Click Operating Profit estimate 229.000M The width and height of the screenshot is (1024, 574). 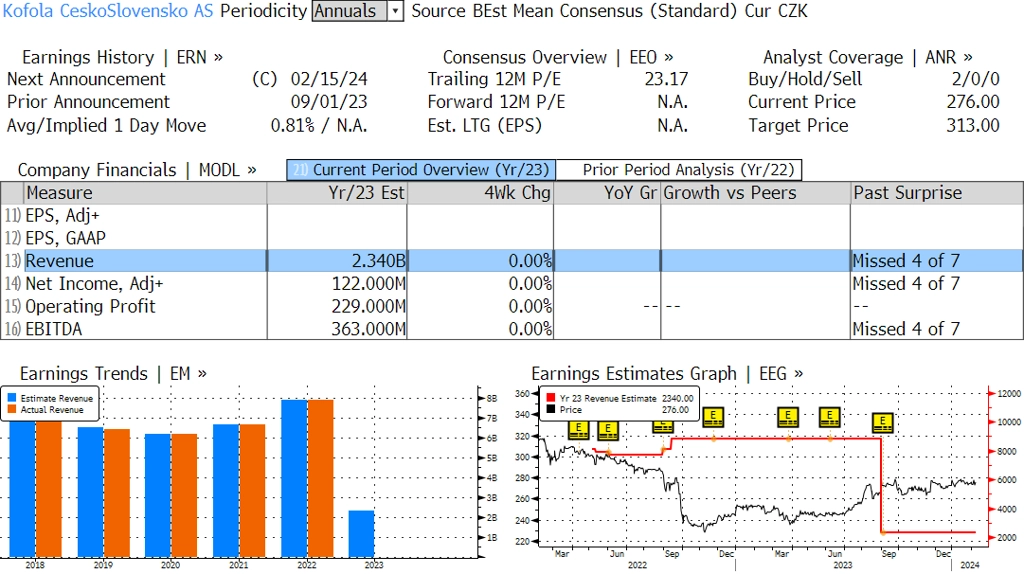(368, 306)
